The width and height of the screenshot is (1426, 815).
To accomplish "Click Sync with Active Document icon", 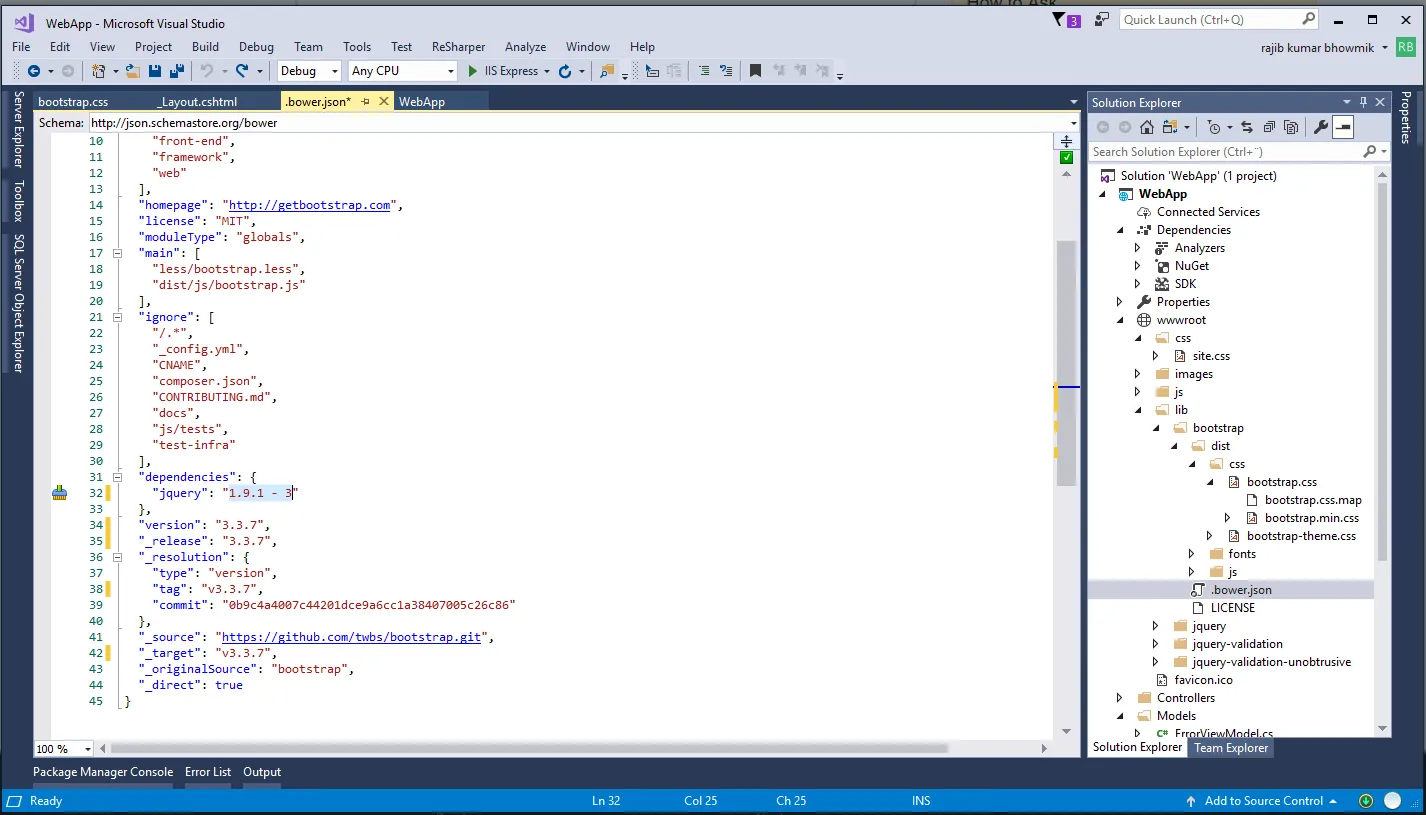I will click(1247, 127).
